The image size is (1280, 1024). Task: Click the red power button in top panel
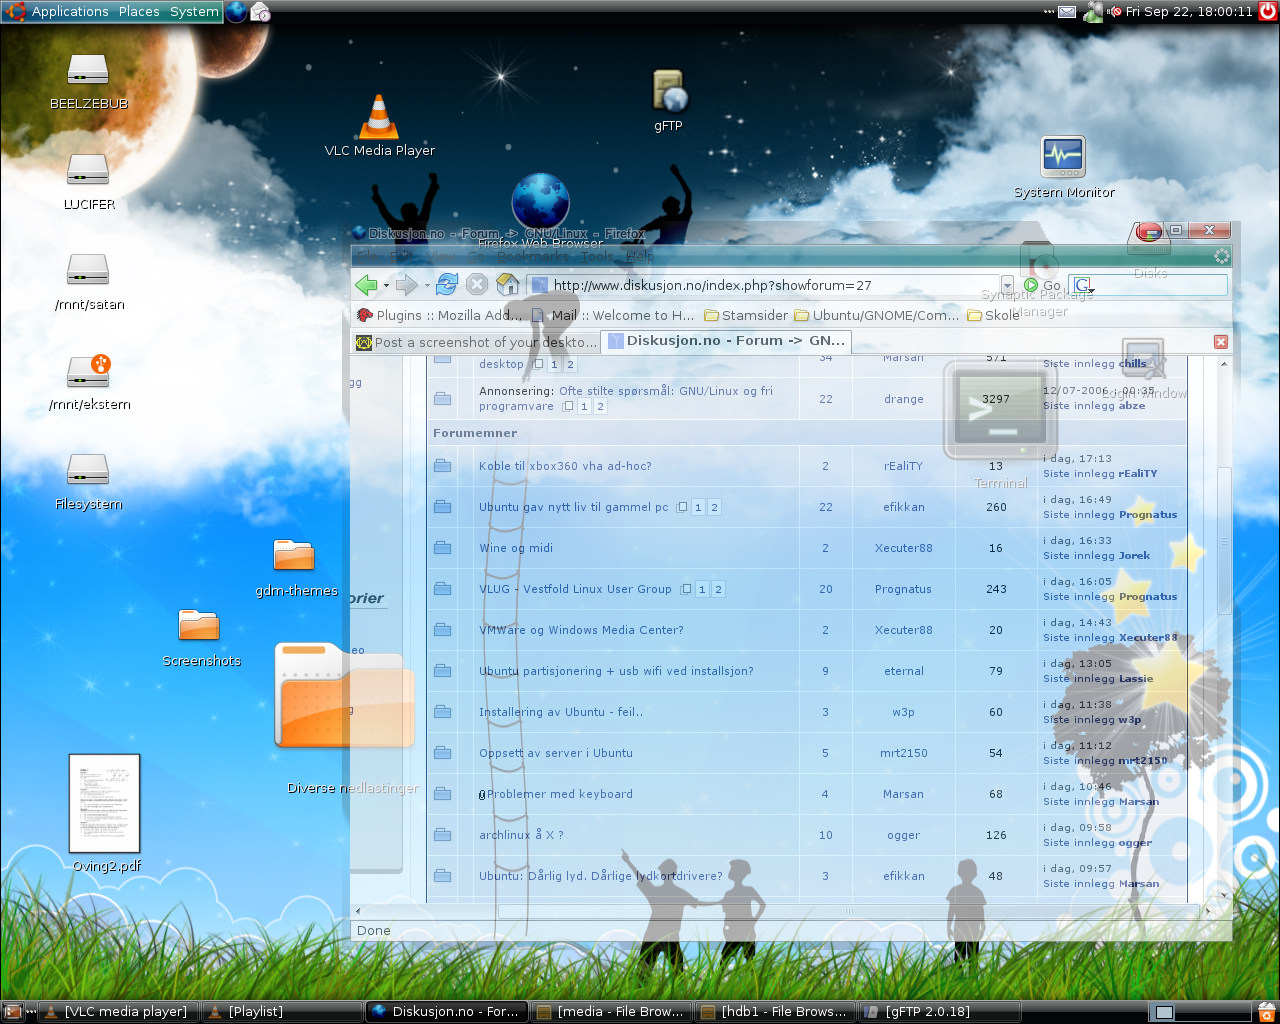click(1267, 11)
